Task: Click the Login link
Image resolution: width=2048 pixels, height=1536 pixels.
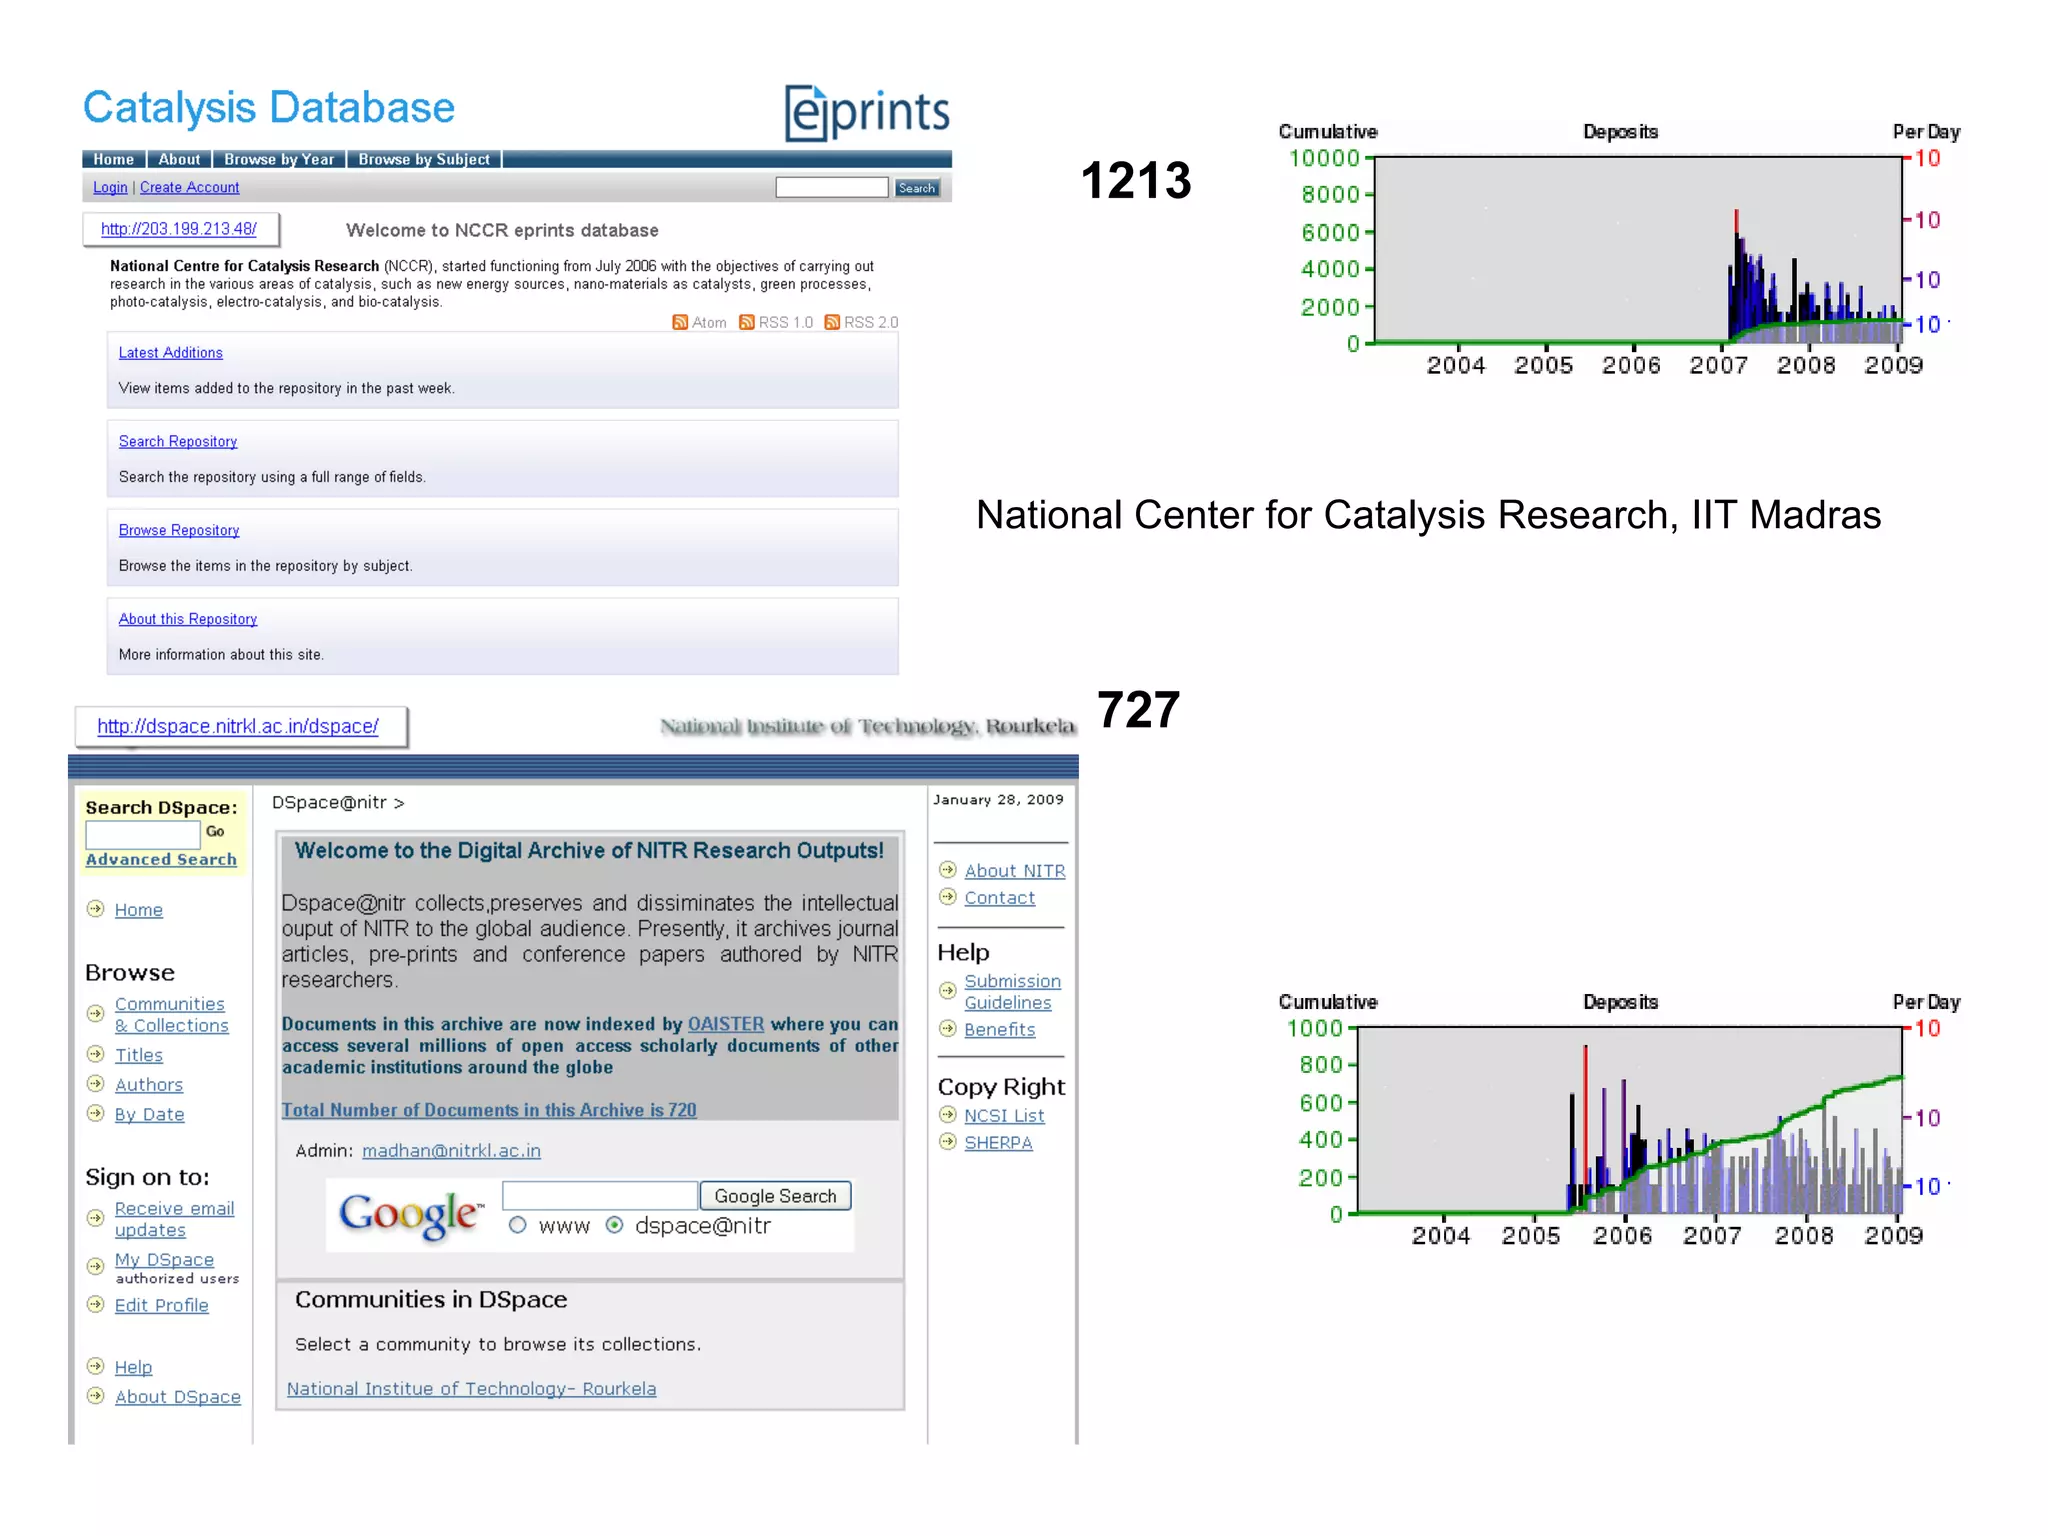Action: 110,187
